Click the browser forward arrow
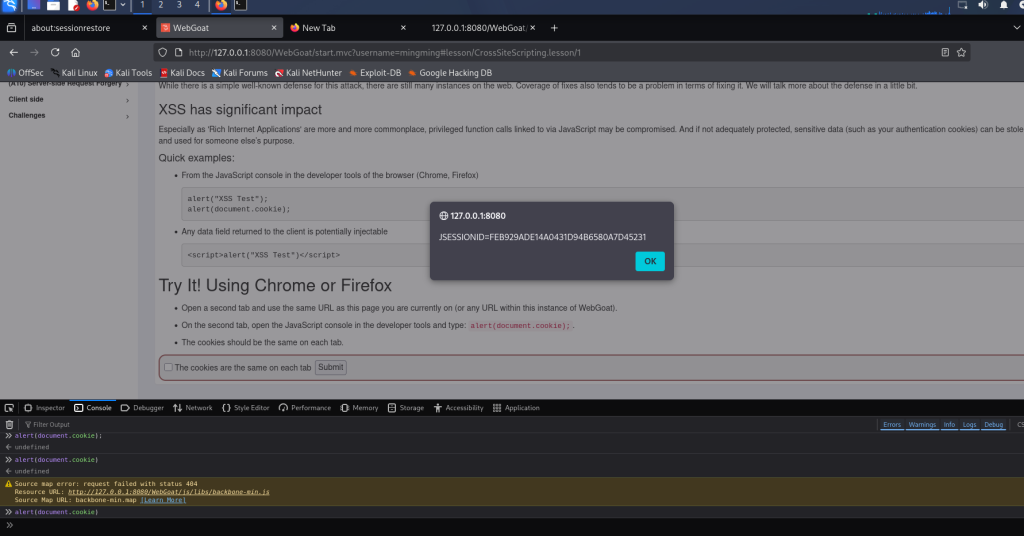Screen dimensions: 1024x536 click(x=34, y=52)
